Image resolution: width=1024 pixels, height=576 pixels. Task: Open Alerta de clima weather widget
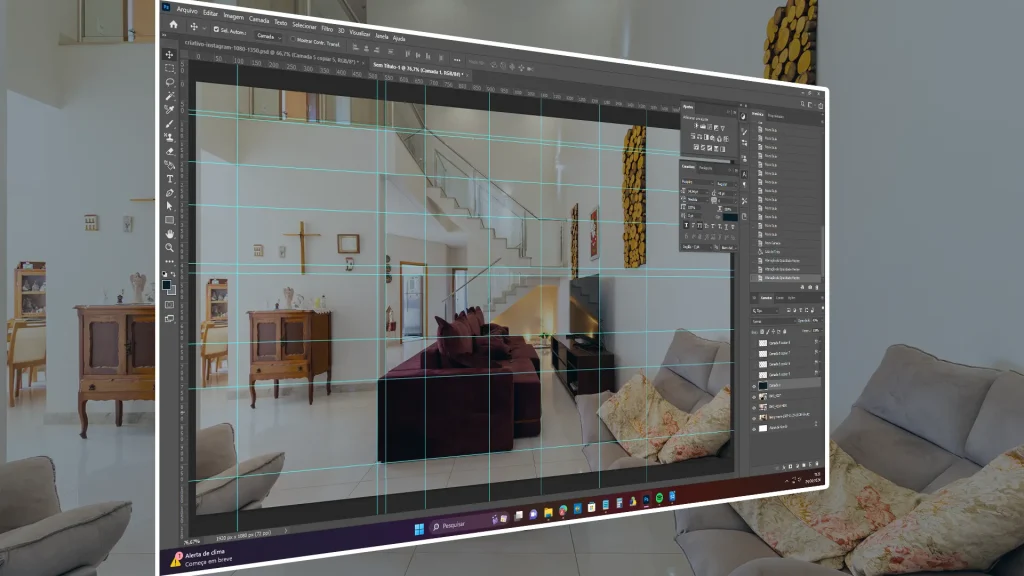(x=201, y=557)
